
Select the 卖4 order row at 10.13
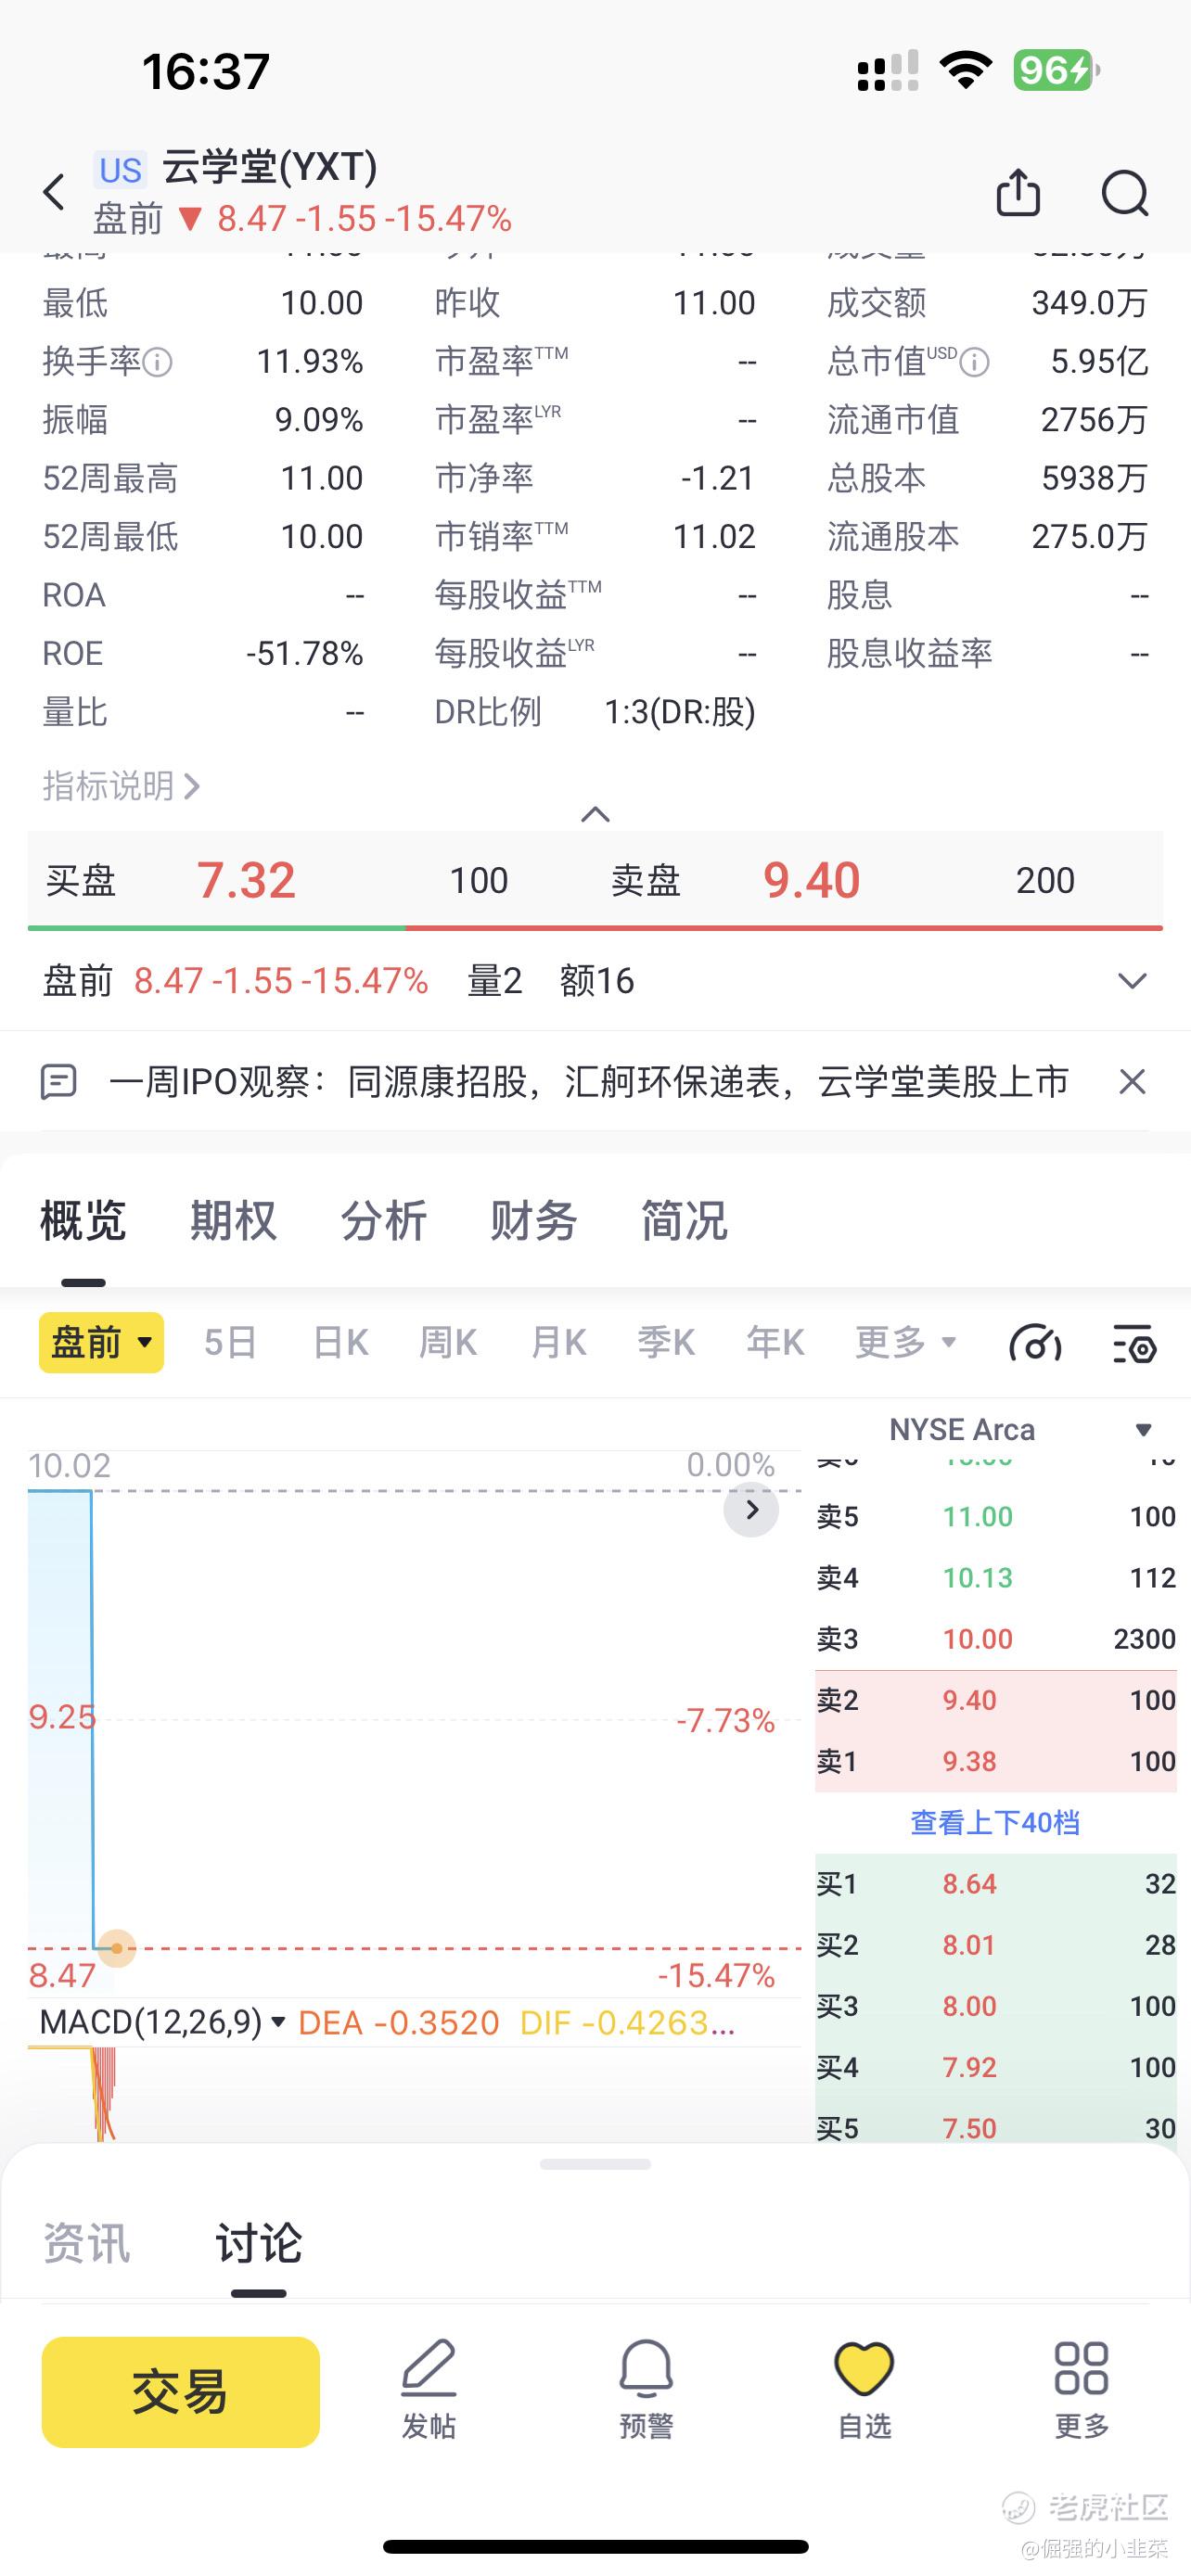996,1578
